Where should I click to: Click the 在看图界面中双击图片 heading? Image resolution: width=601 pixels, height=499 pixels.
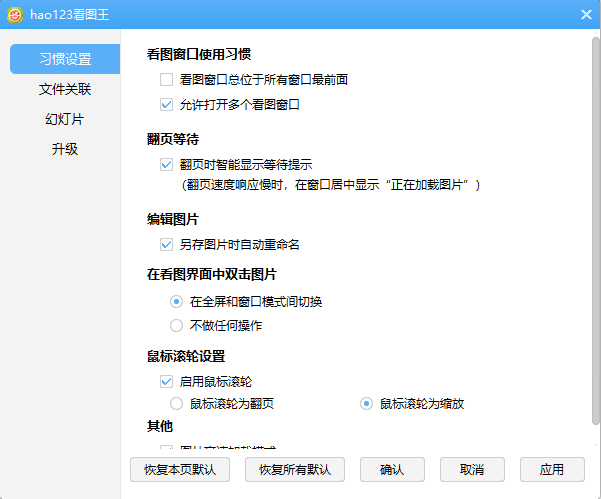212,274
